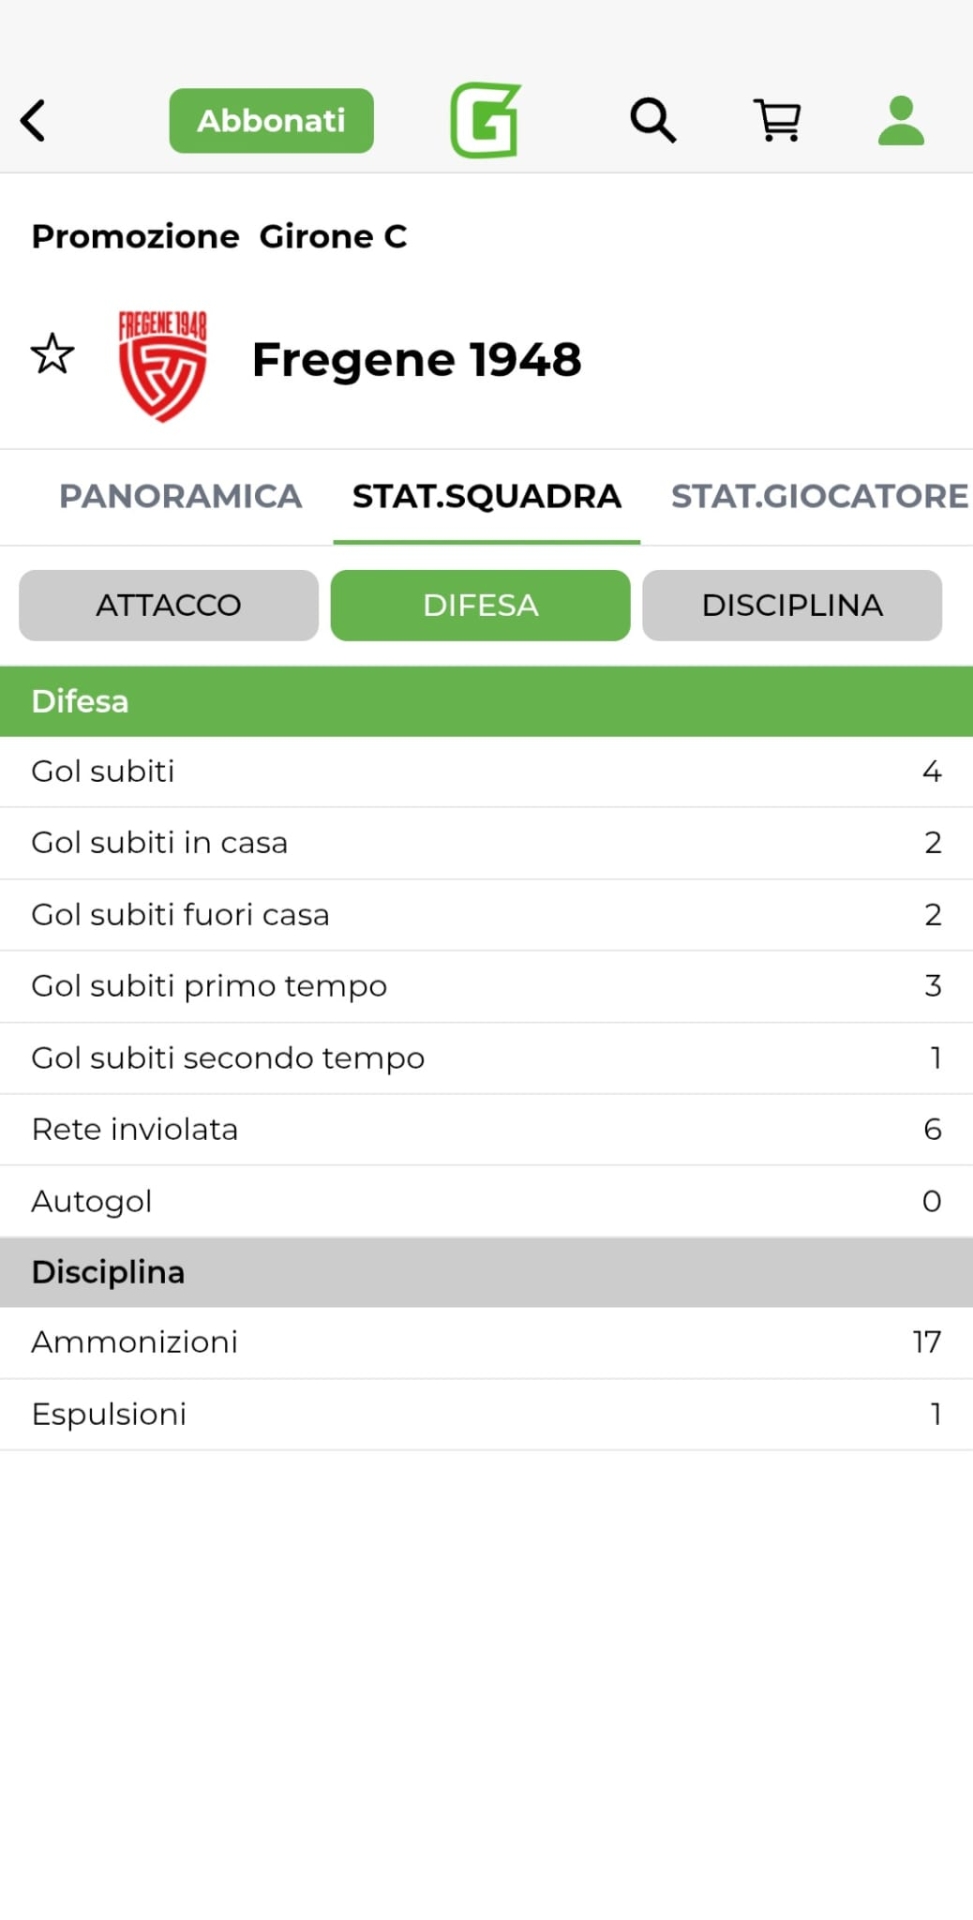Click the Fregene 1948 team crest

(x=162, y=365)
